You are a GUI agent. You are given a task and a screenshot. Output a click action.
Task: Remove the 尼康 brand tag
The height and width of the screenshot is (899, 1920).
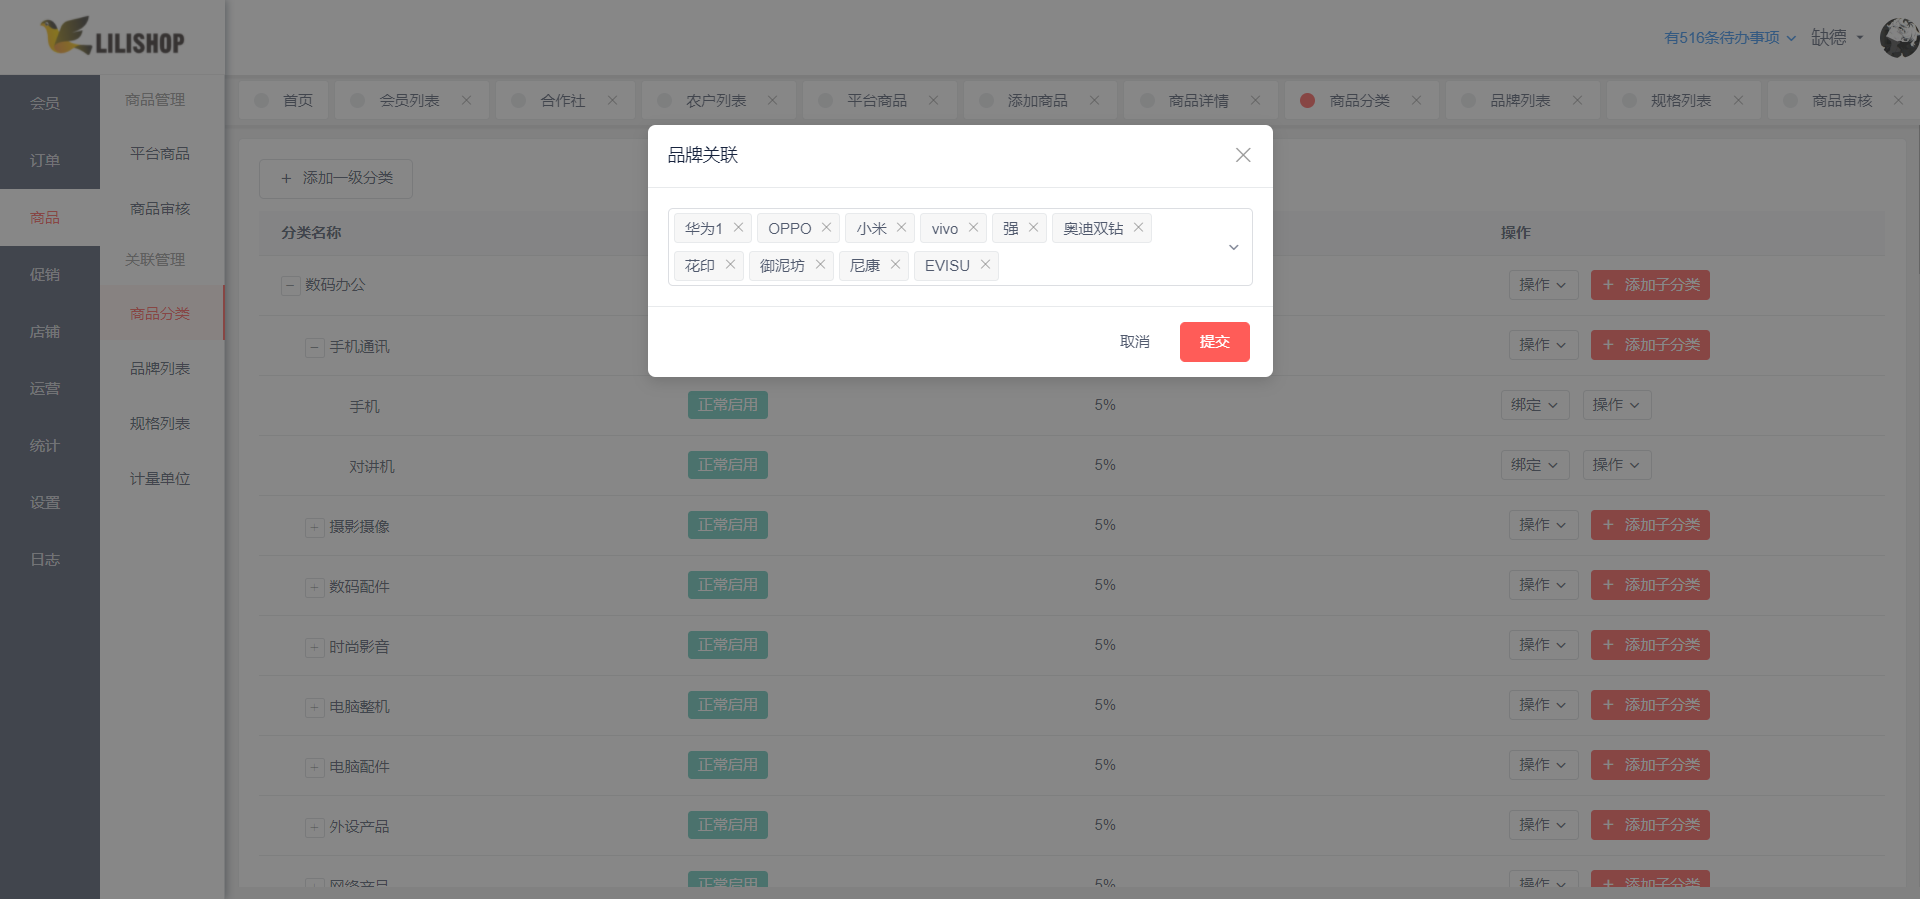(895, 265)
